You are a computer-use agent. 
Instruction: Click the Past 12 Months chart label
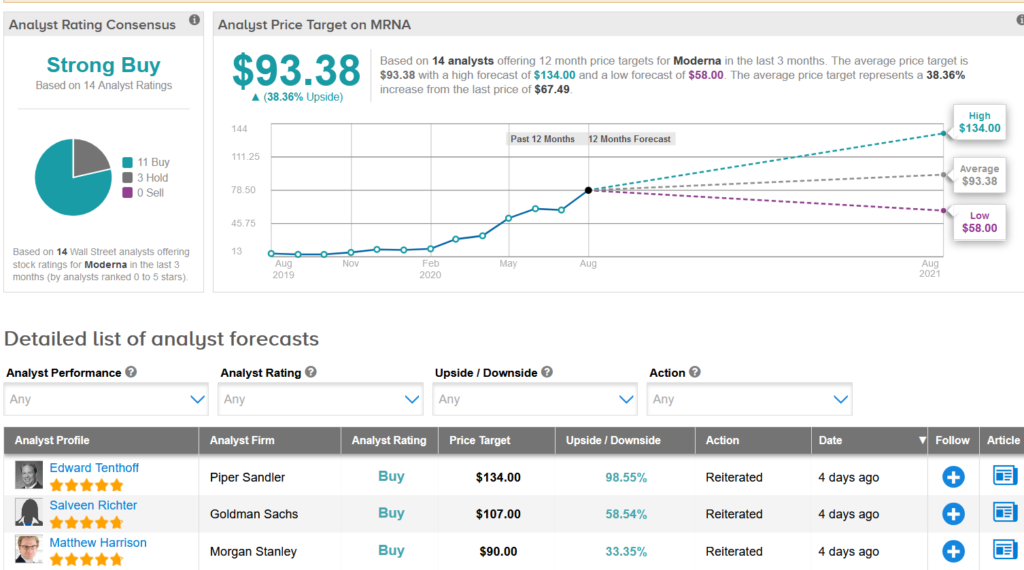click(x=543, y=139)
